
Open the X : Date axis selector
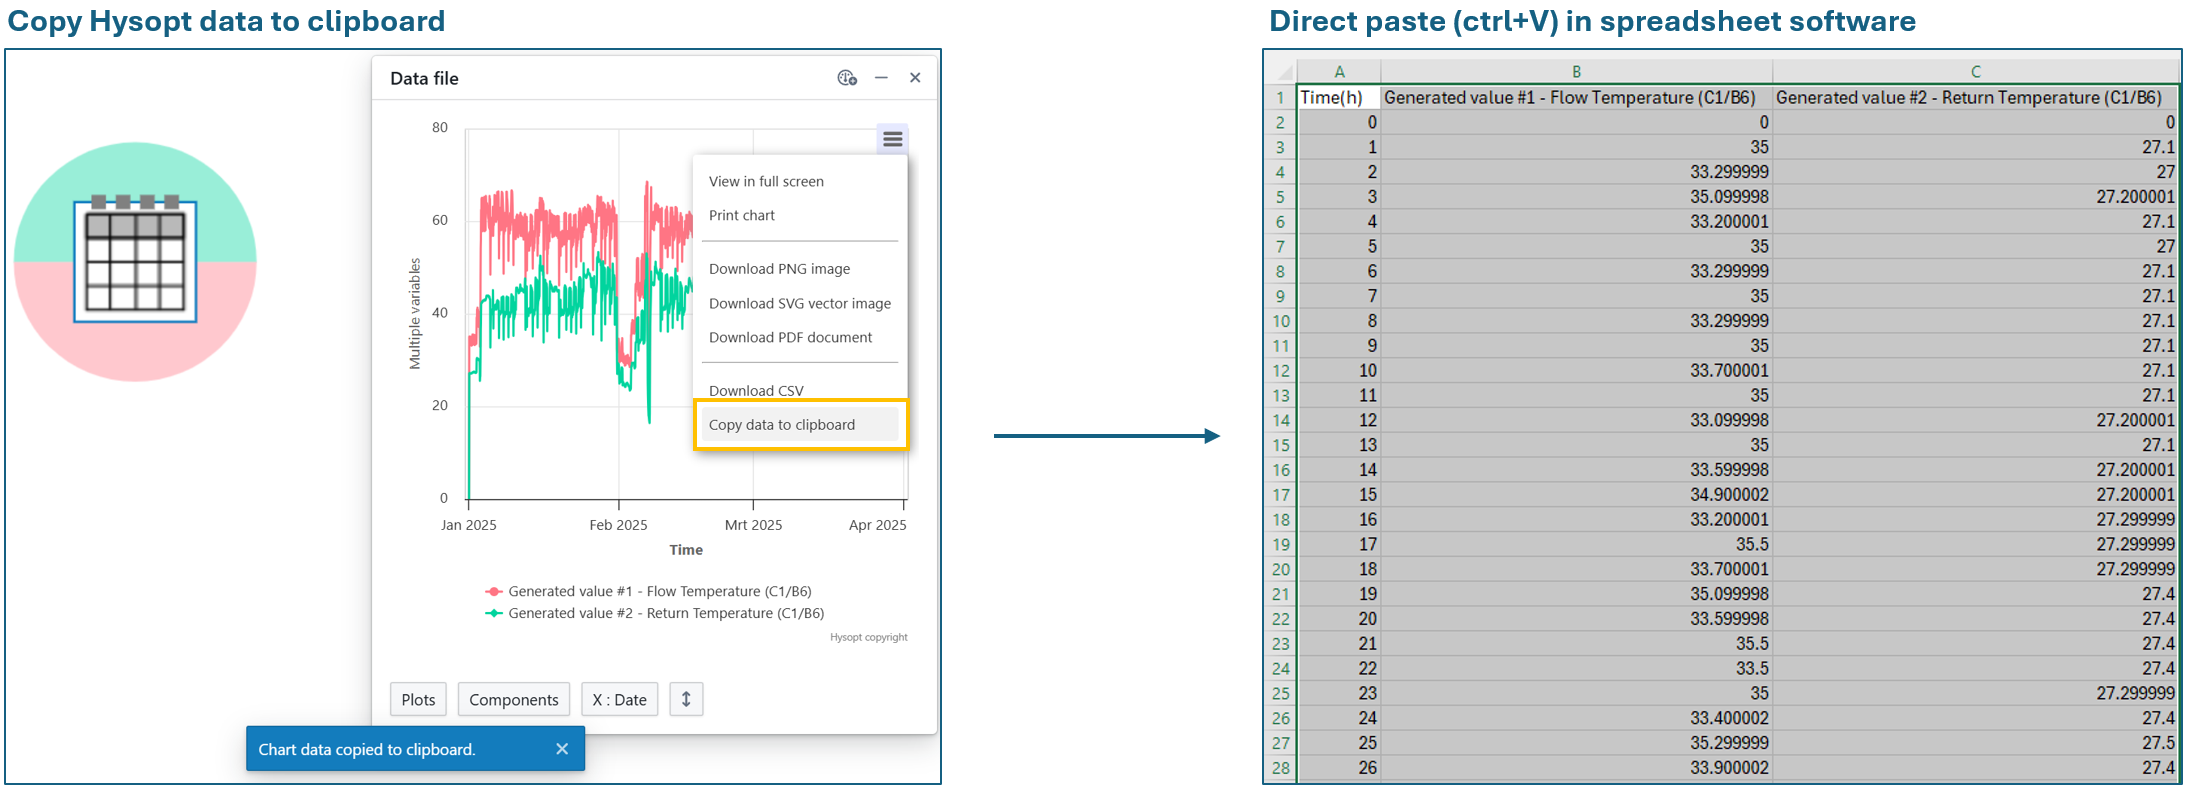[x=619, y=699]
